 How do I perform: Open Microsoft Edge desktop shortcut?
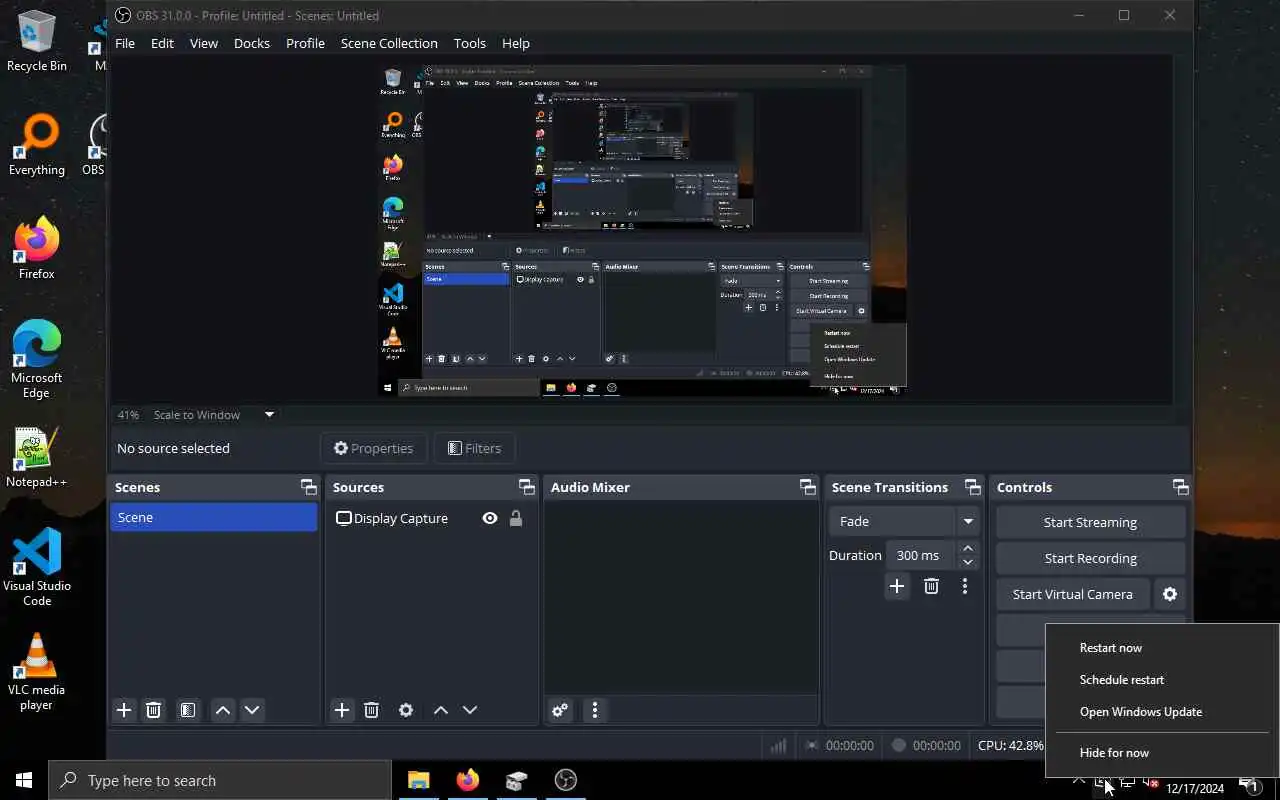pos(37,360)
